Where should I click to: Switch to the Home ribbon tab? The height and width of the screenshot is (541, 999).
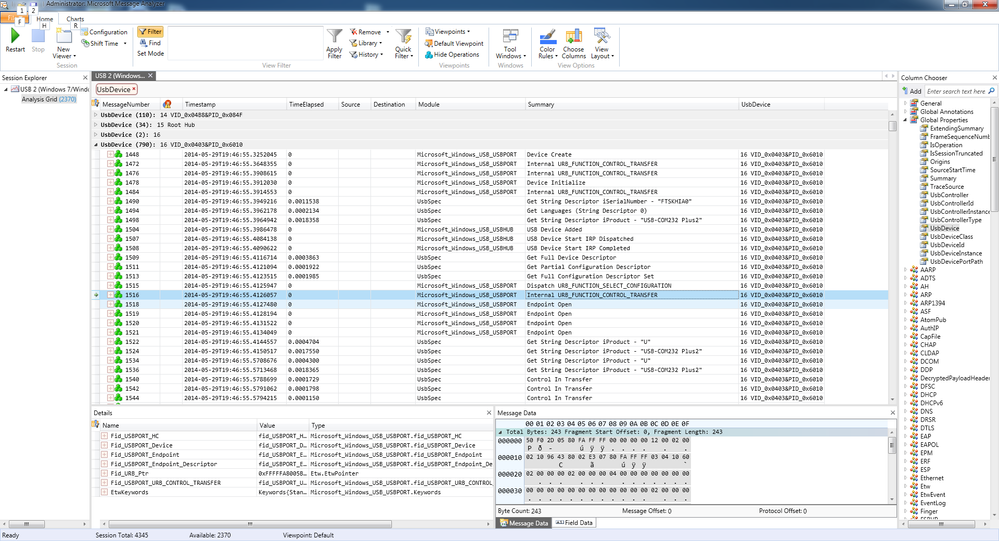(45, 19)
